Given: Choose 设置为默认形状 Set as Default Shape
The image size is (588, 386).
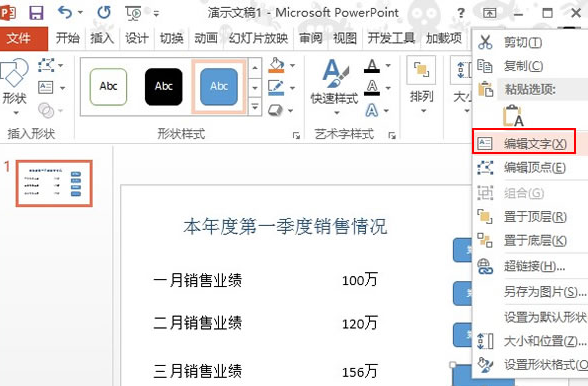Looking at the screenshot, I should click(530, 317).
